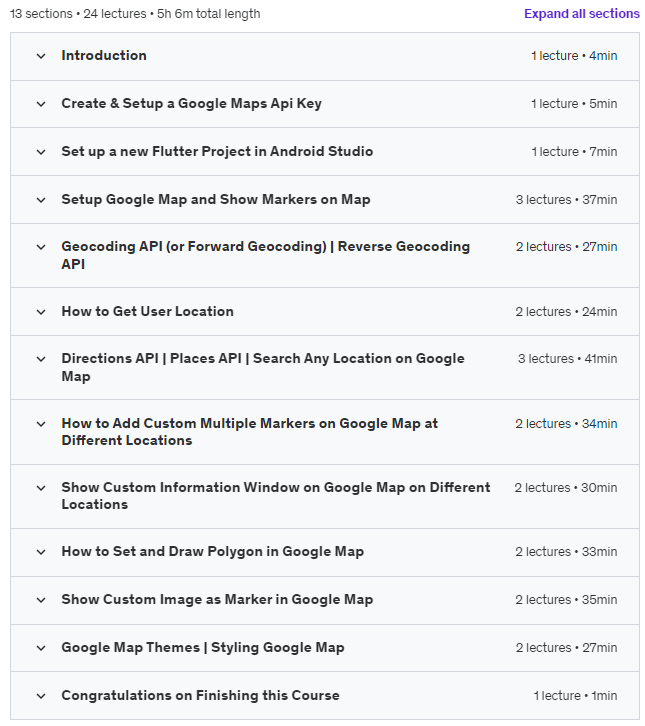Open Google Map Themes Styling section title

(x=203, y=647)
